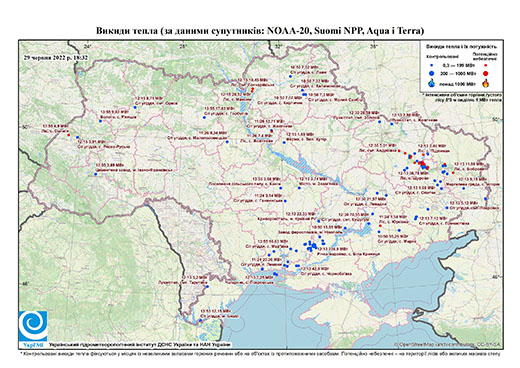Click the red marker near Yurivka in the southeast

pyautogui.click(x=380, y=226)
